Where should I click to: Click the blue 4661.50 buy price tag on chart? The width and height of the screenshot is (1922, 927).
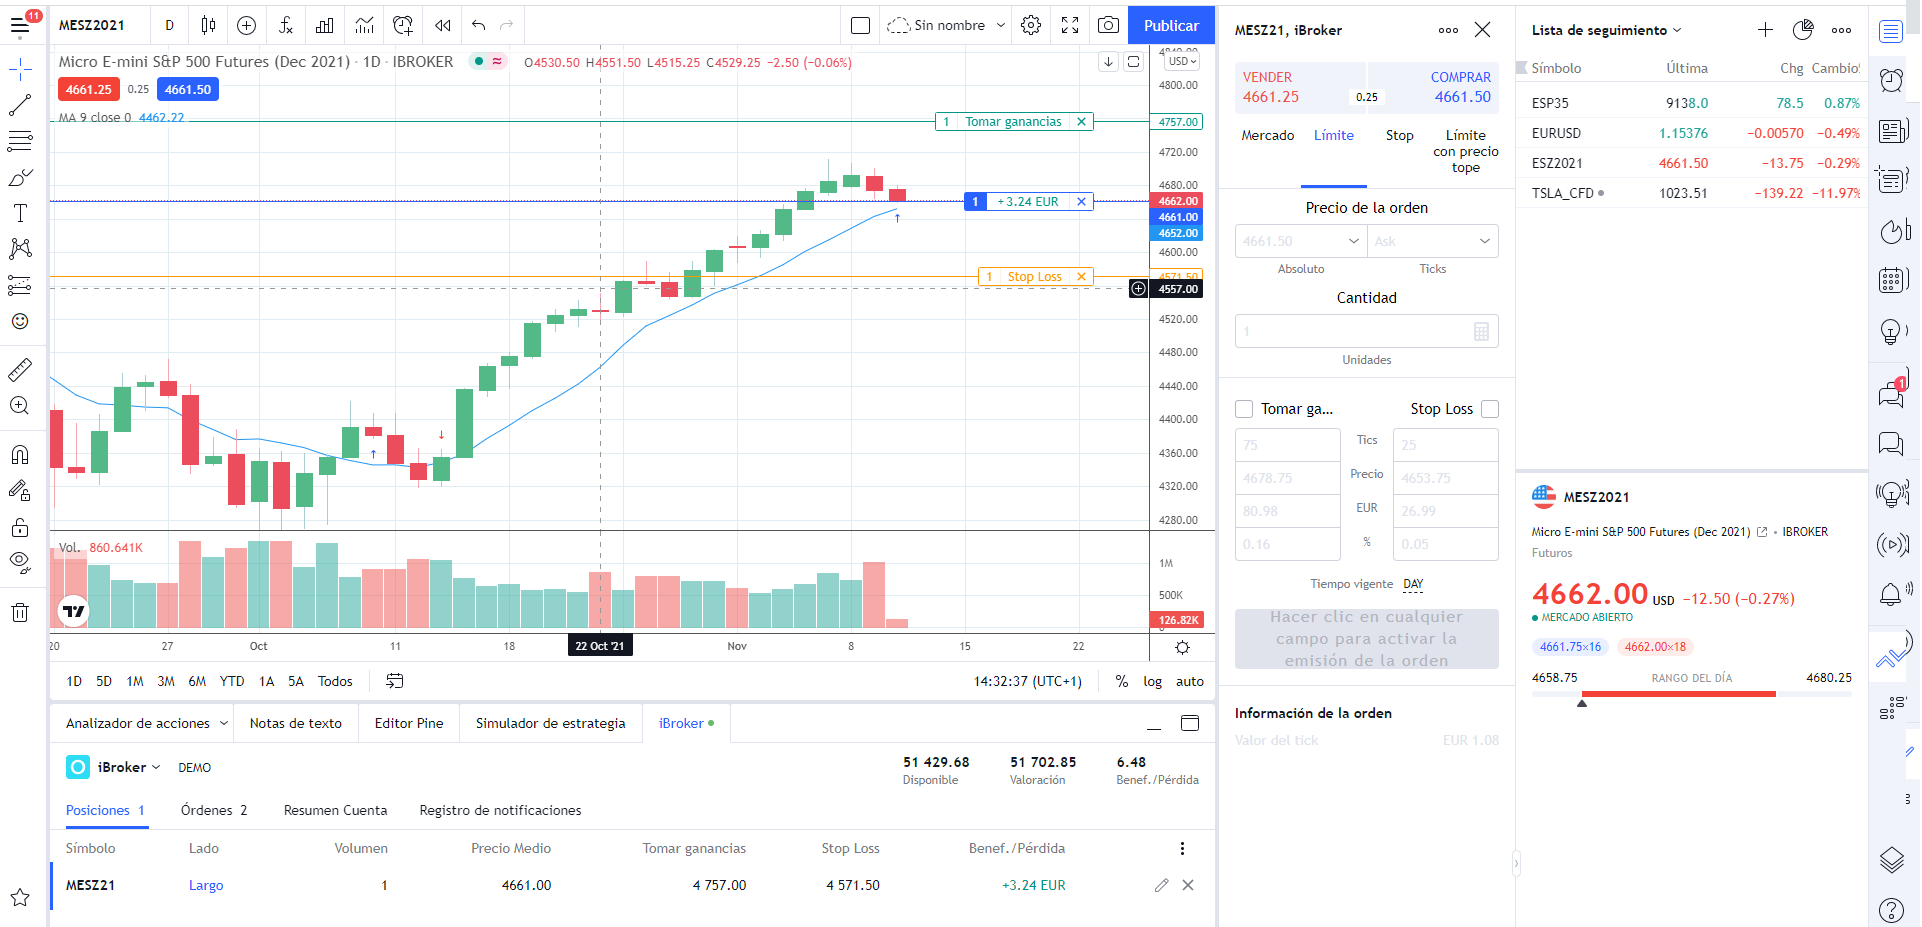click(x=188, y=89)
